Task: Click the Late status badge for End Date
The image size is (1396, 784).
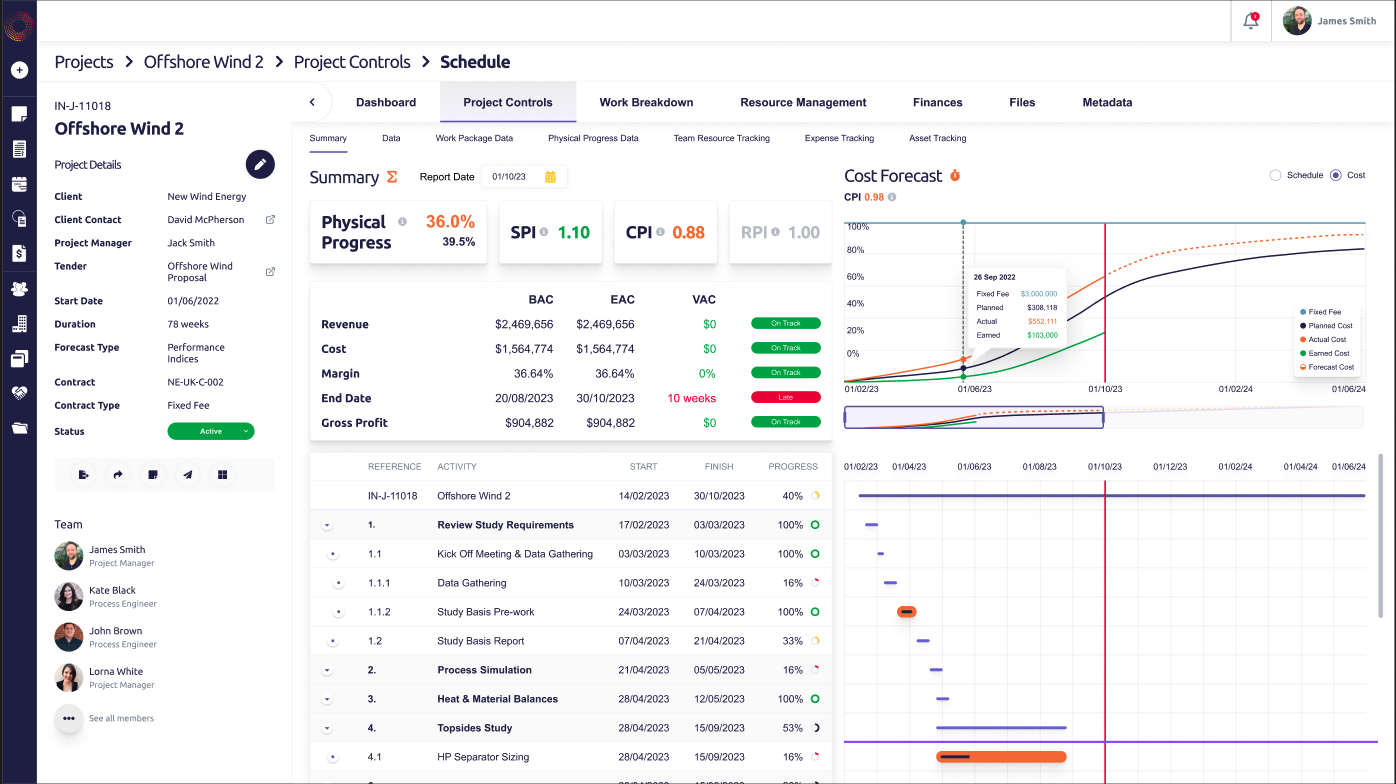Action: tap(786, 397)
